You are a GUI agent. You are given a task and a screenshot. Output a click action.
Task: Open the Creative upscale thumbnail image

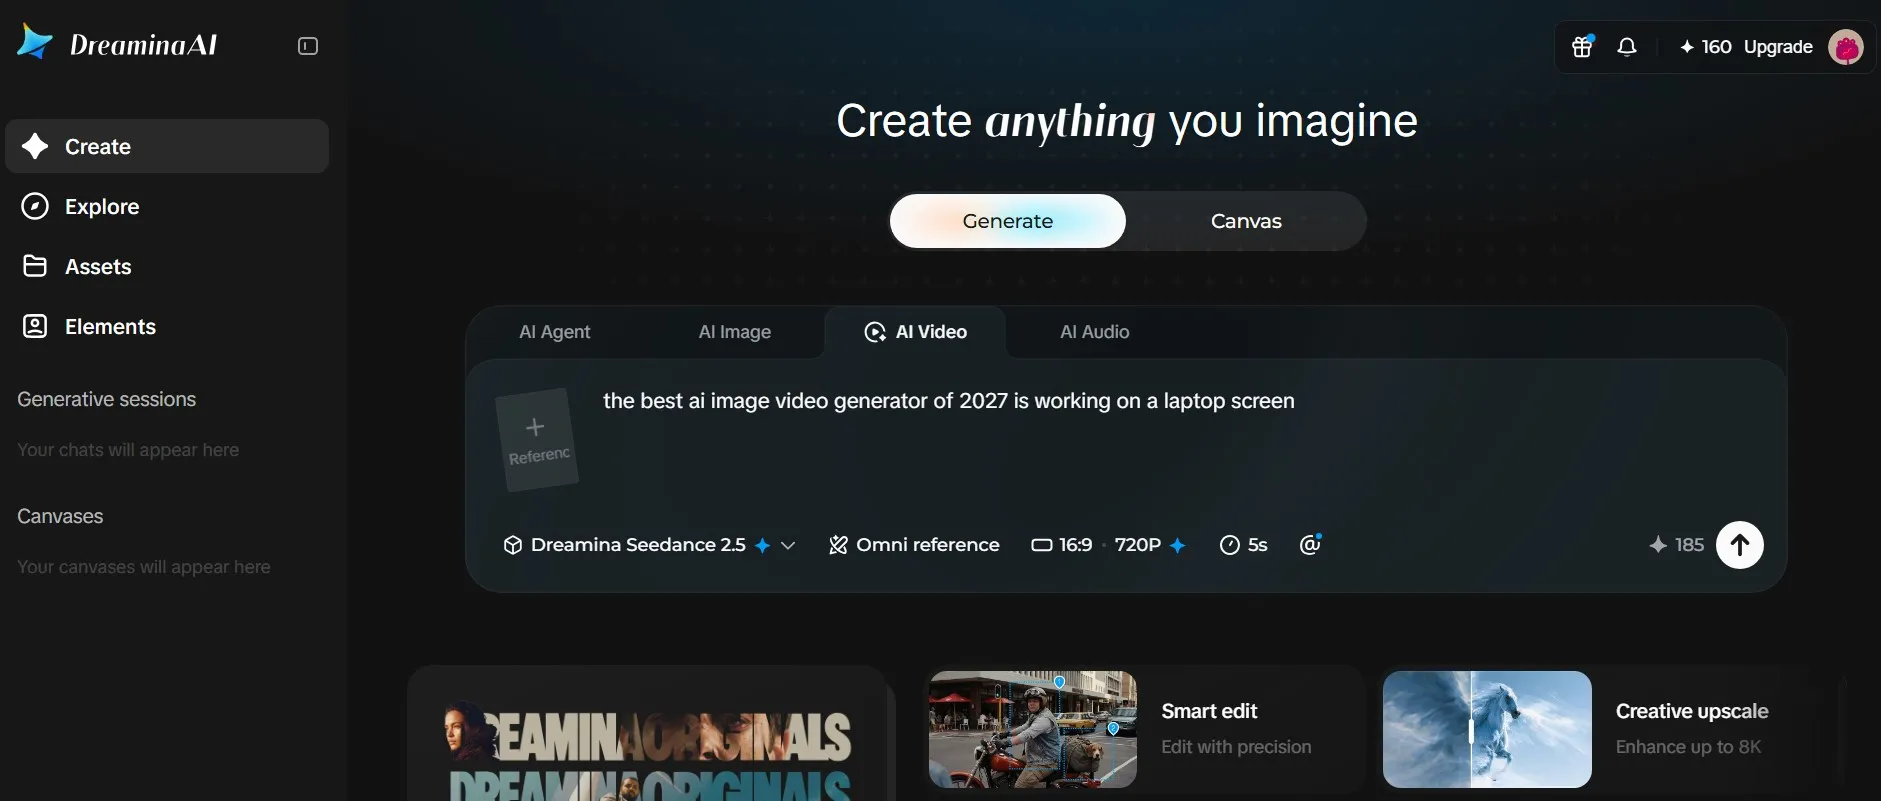click(x=1487, y=729)
